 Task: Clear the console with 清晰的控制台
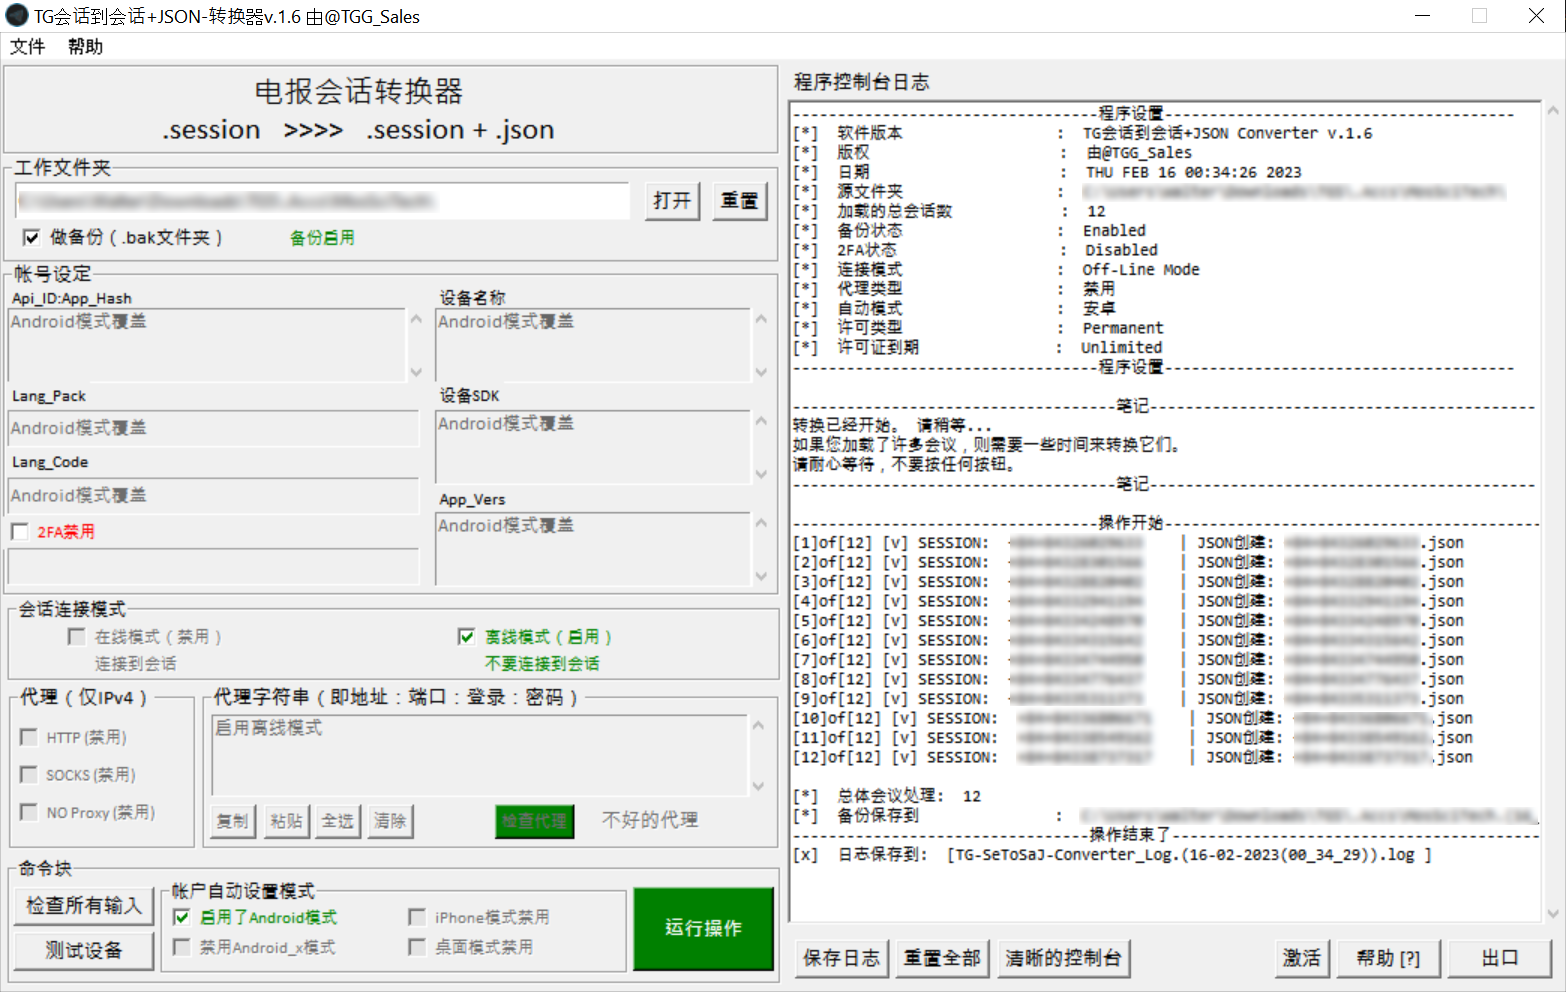tap(1064, 957)
